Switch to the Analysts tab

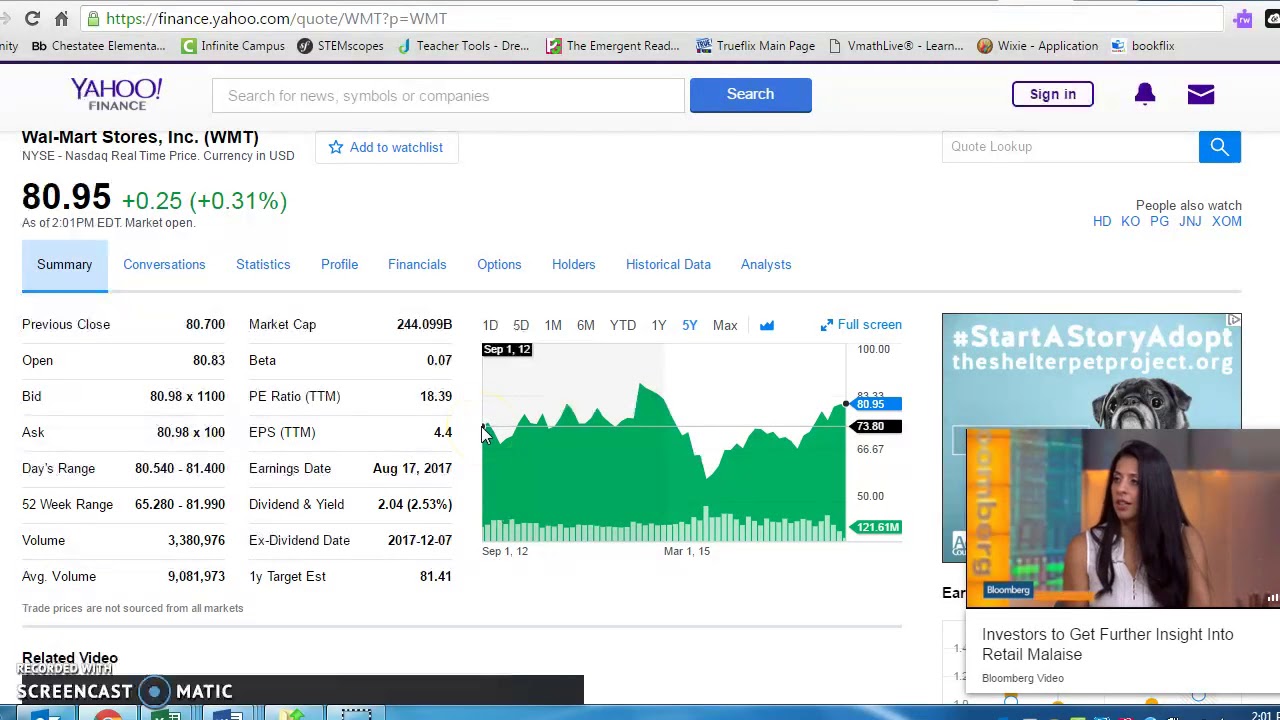pyautogui.click(x=766, y=264)
